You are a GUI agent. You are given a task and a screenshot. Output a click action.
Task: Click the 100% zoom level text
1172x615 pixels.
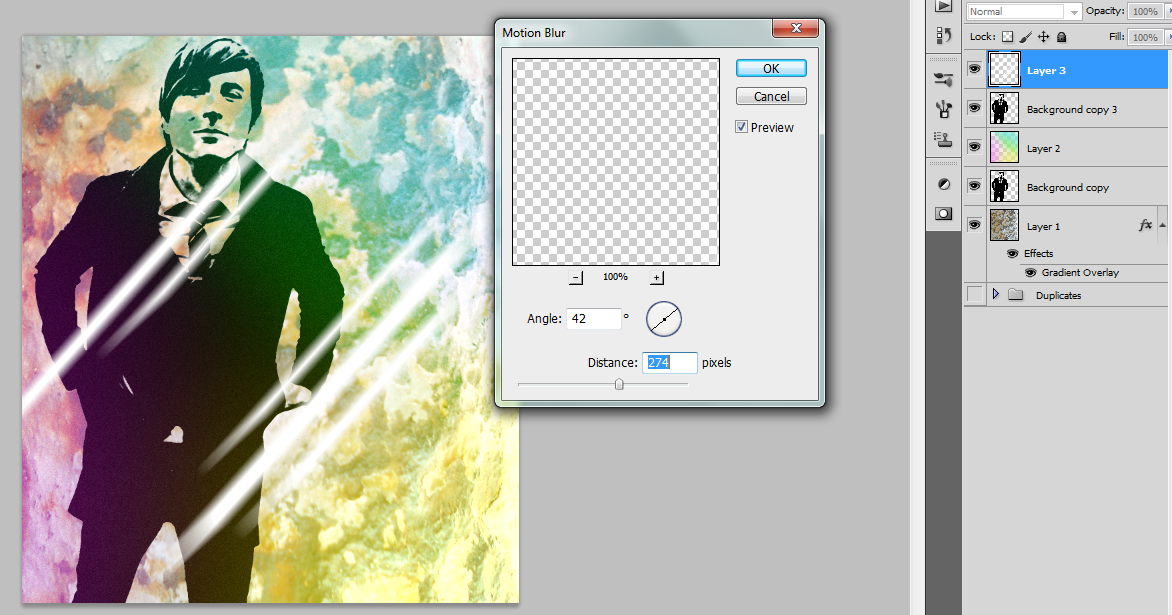[615, 277]
